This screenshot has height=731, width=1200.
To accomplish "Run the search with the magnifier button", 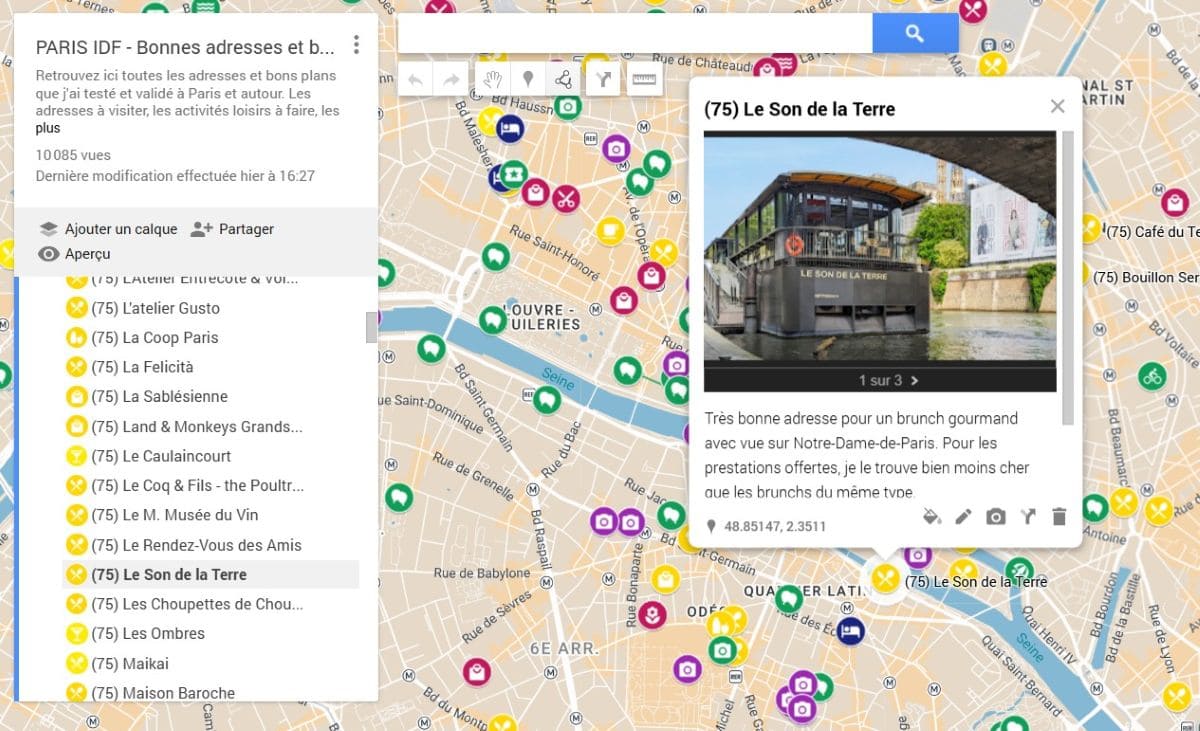I will pos(914,33).
